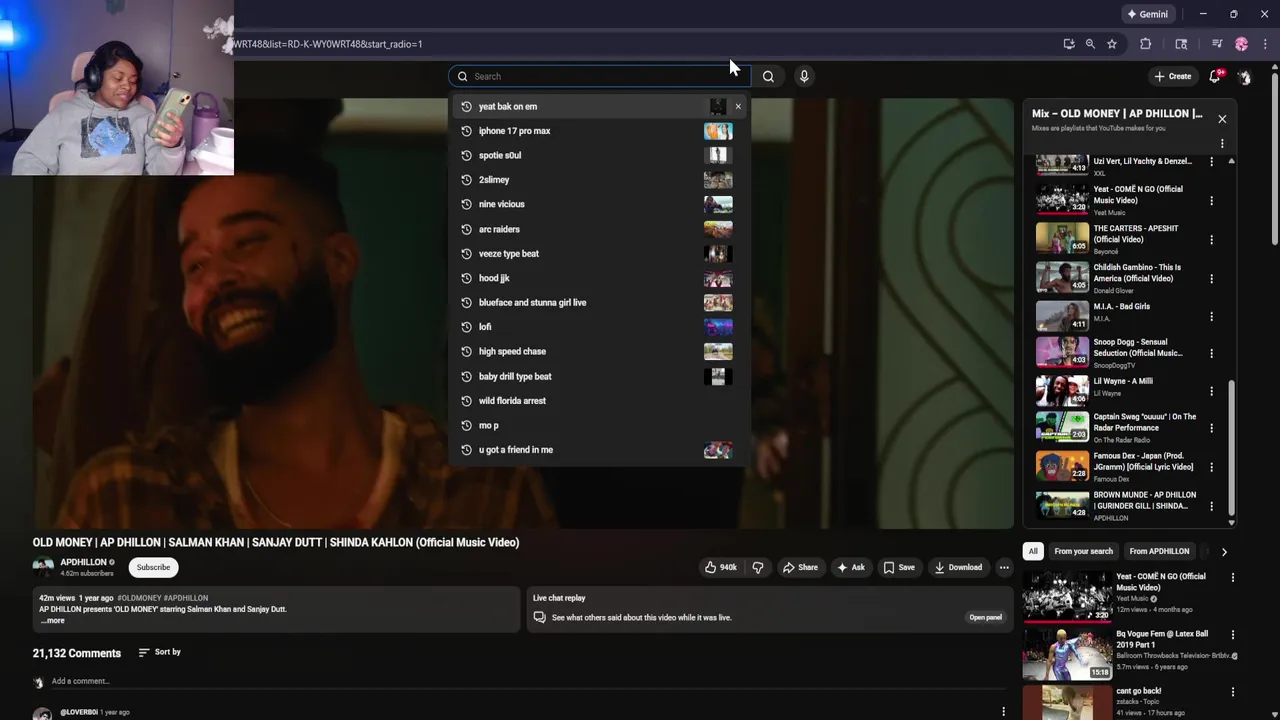The height and width of the screenshot is (720, 1280).
Task: Expand description with ...more
Action: coord(52,620)
